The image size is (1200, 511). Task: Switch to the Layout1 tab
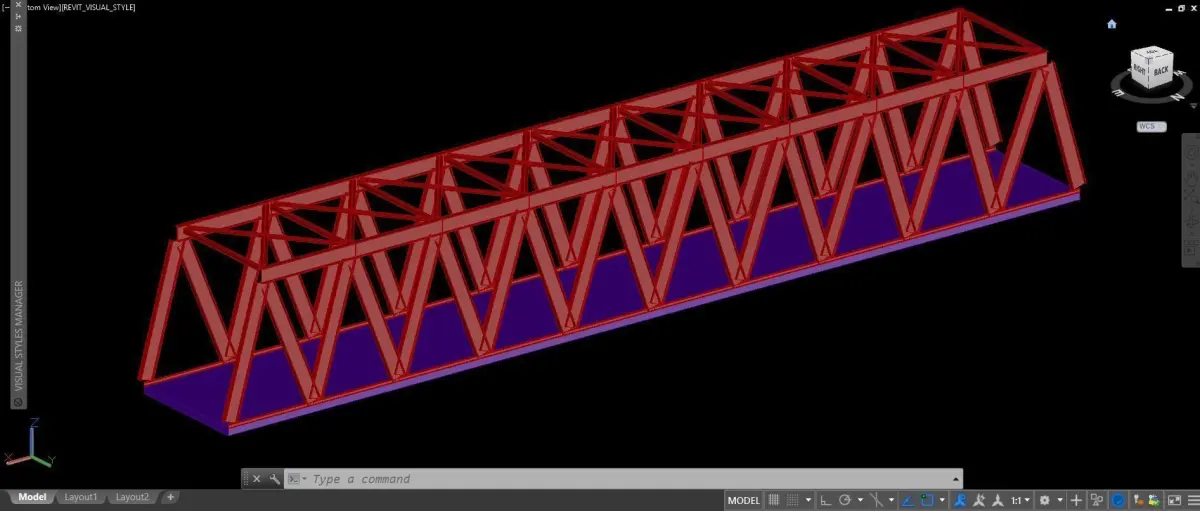point(81,497)
